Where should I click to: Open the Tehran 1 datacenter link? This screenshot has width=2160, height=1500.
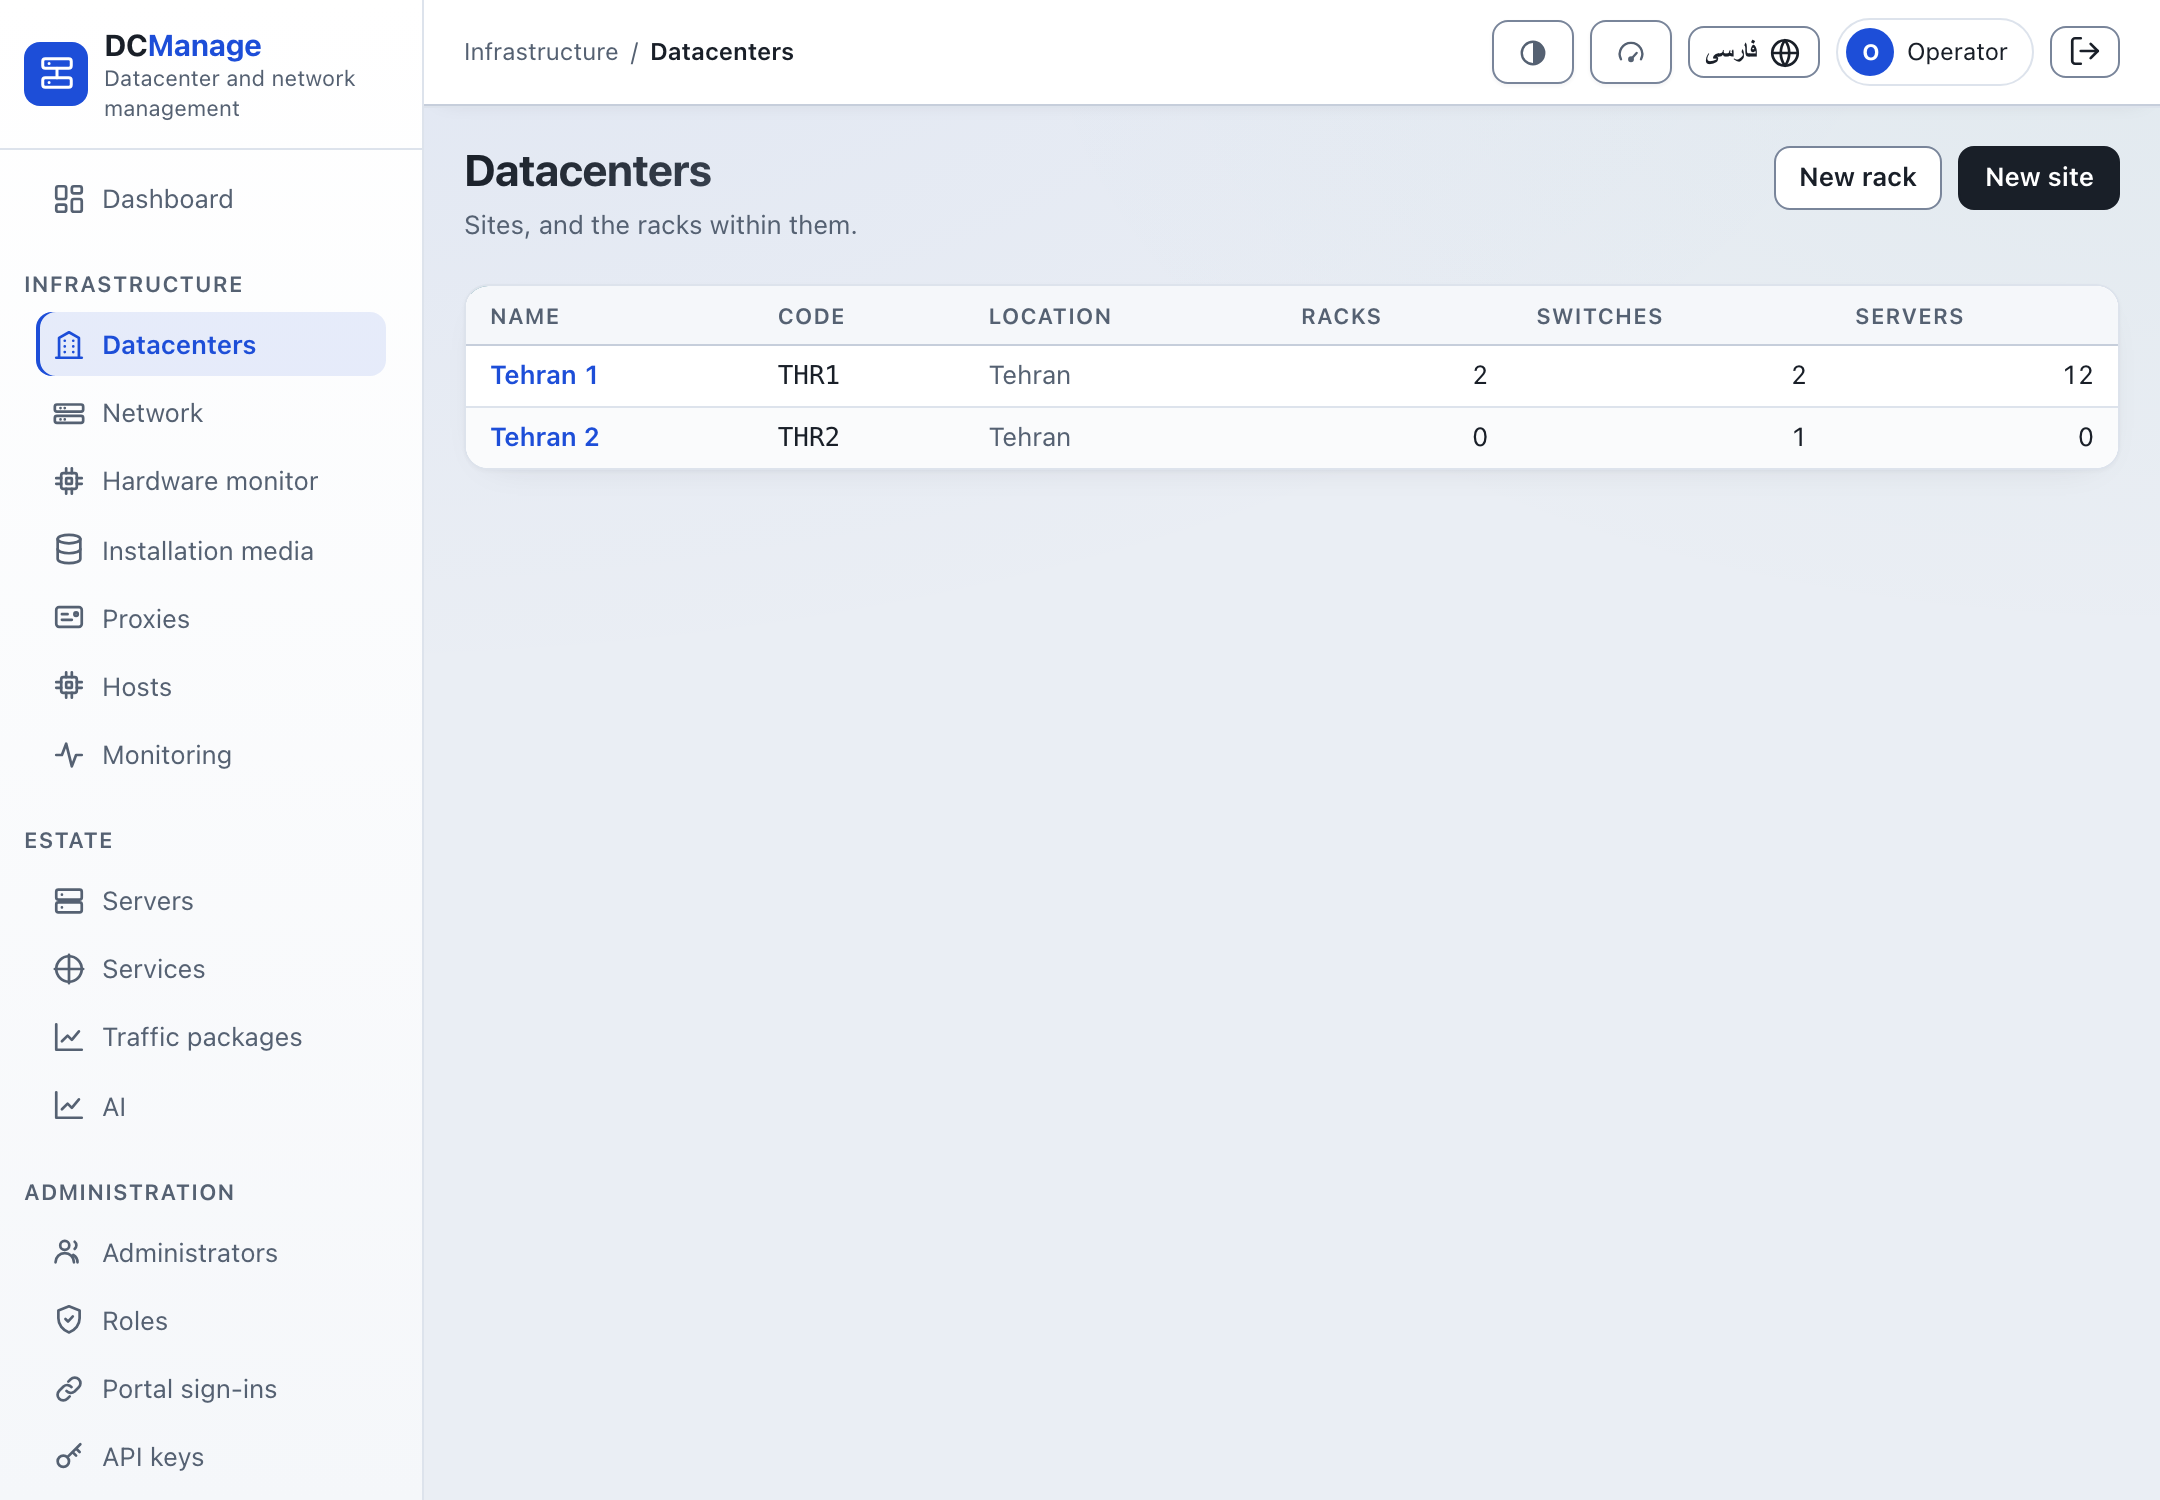pos(544,375)
